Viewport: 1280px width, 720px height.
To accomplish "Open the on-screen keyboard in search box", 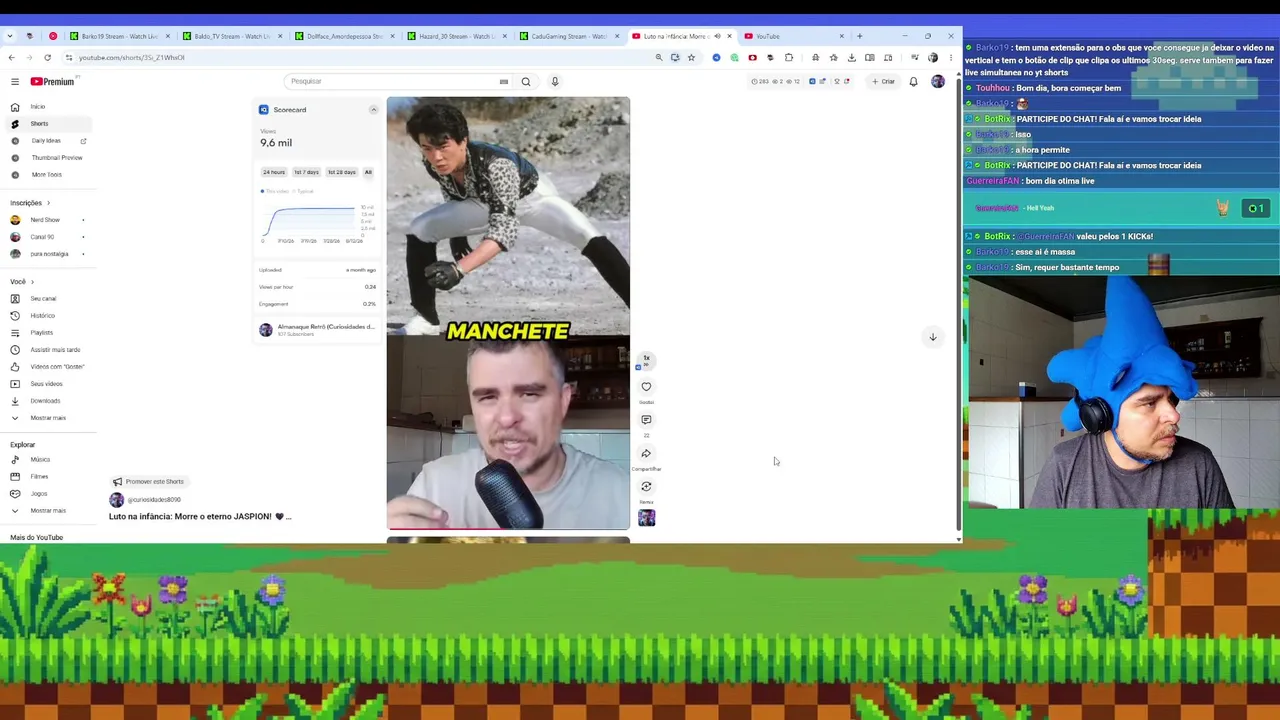I will click(504, 81).
